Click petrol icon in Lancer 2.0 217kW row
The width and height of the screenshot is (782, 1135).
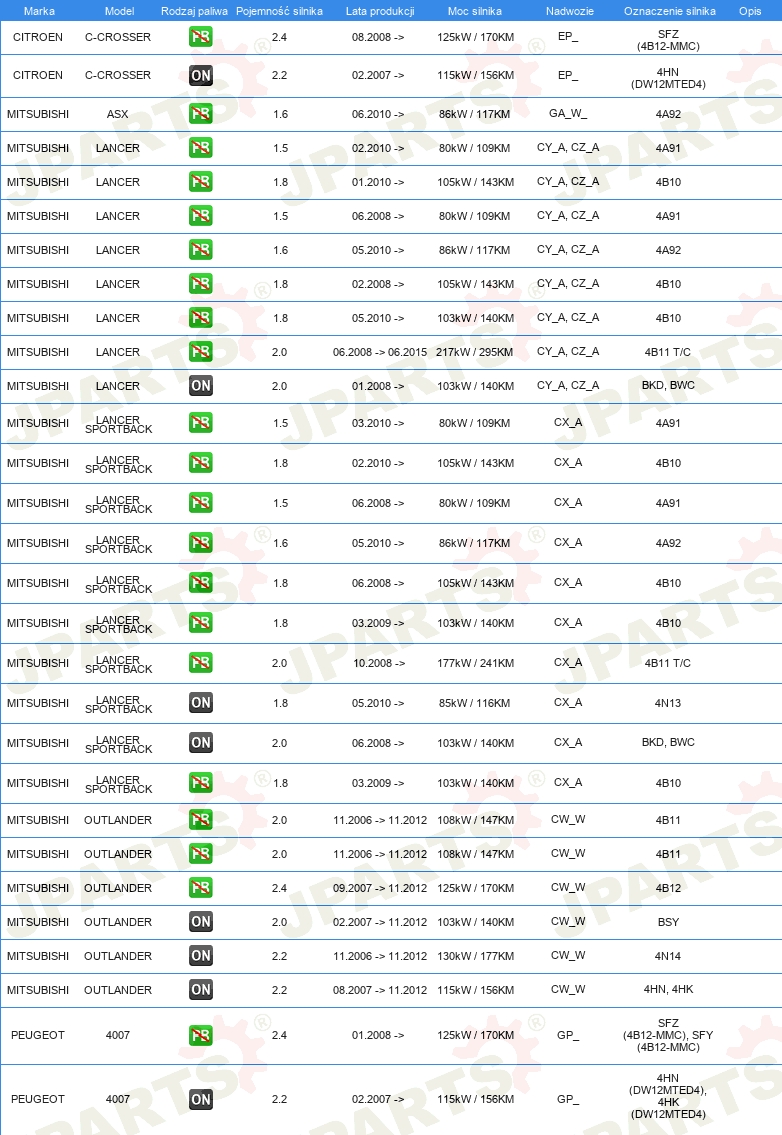coord(201,352)
